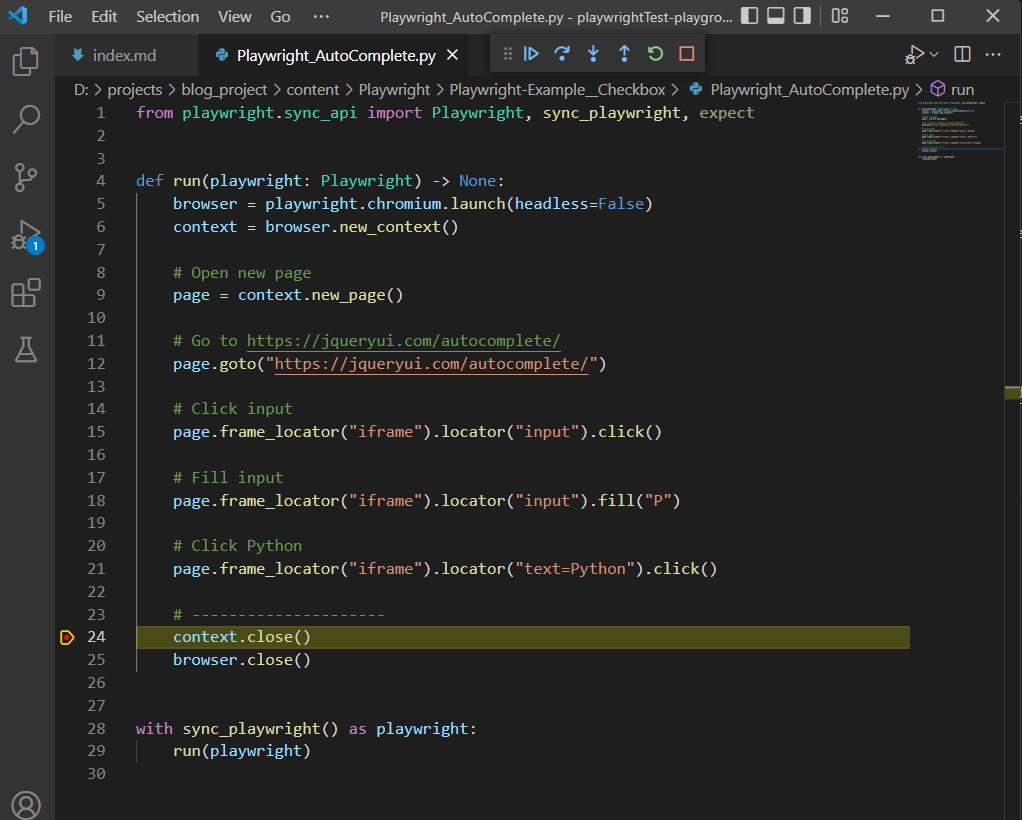Open the Selection menu

[x=167, y=17]
